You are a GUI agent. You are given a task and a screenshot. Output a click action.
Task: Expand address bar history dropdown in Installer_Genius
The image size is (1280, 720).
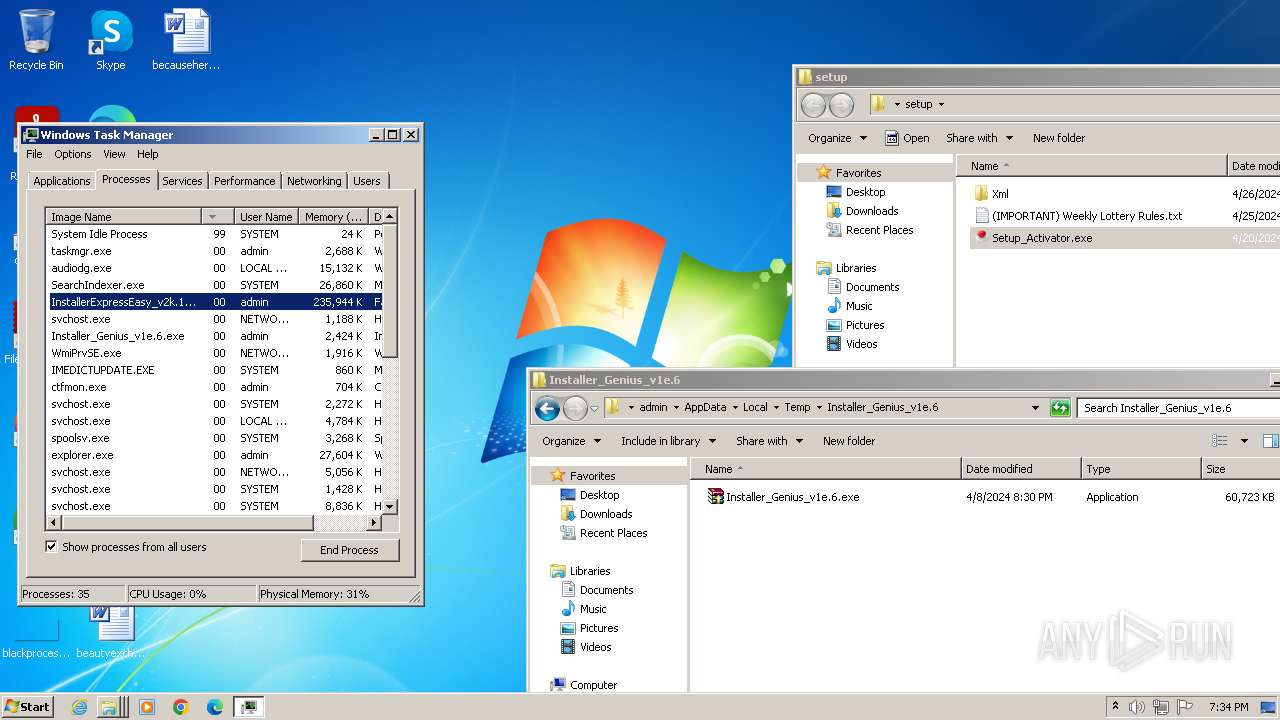[x=1035, y=408]
